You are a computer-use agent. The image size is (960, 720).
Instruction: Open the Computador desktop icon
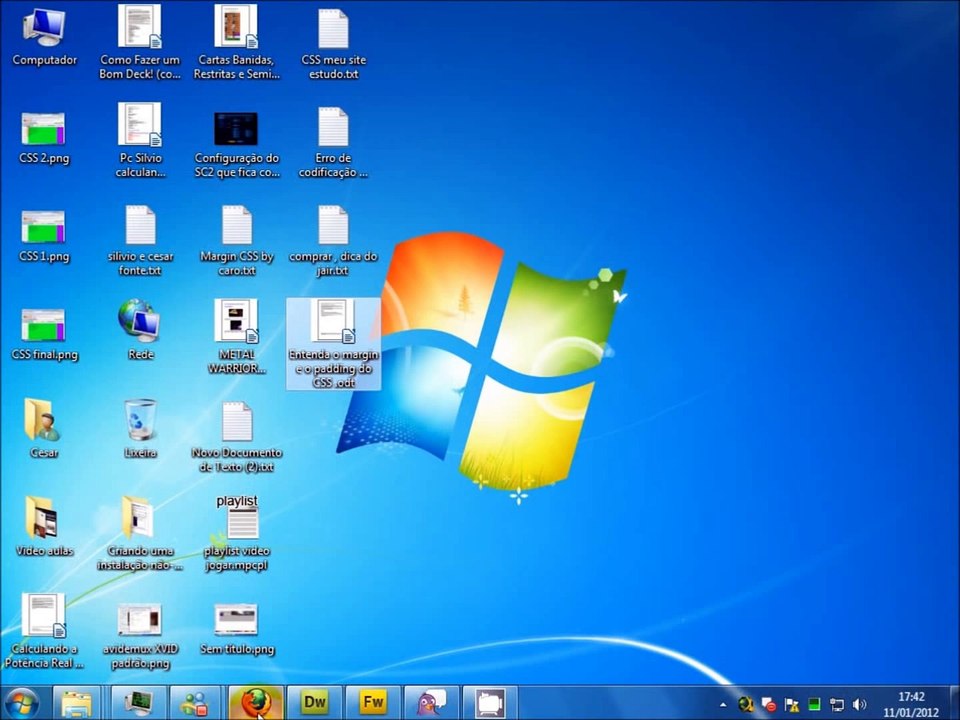[44, 38]
